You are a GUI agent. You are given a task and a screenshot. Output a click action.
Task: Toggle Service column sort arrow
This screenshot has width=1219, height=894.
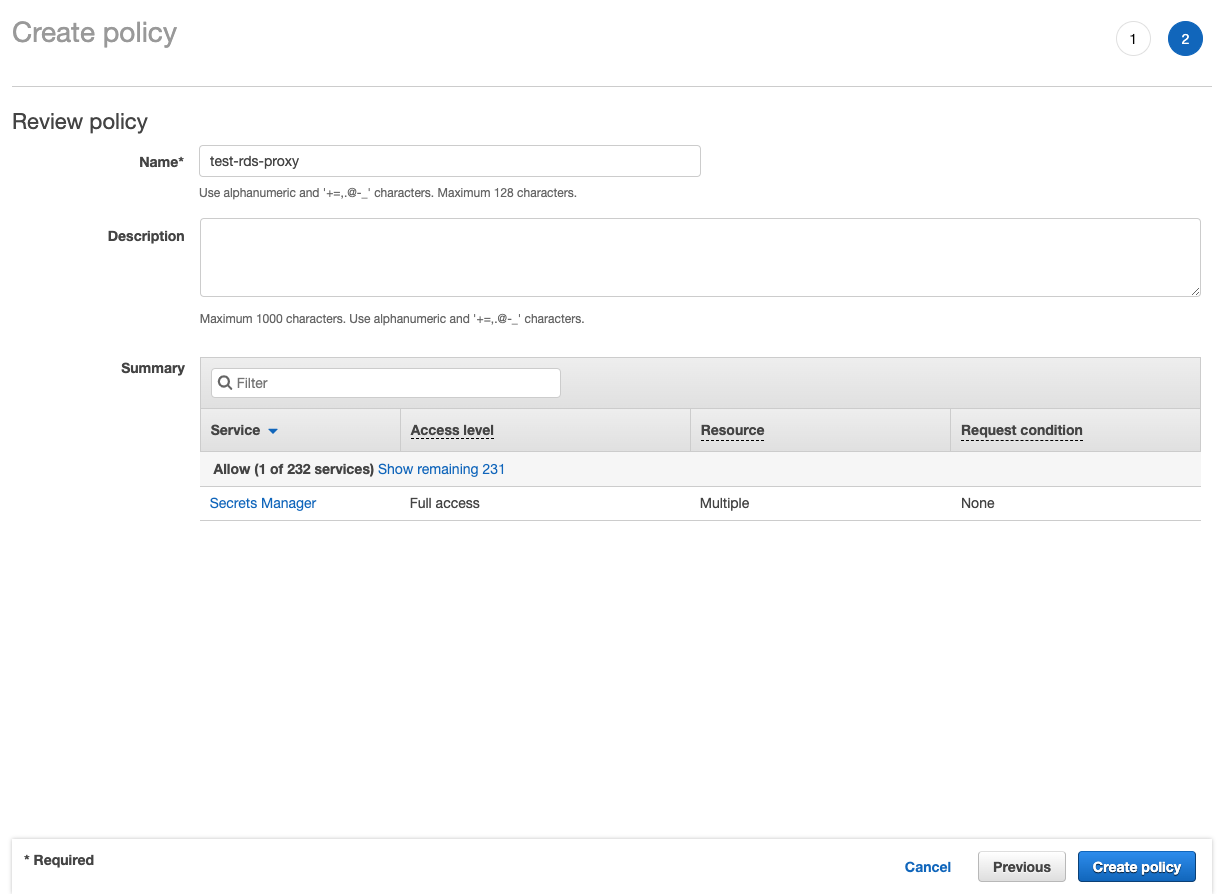(273, 431)
